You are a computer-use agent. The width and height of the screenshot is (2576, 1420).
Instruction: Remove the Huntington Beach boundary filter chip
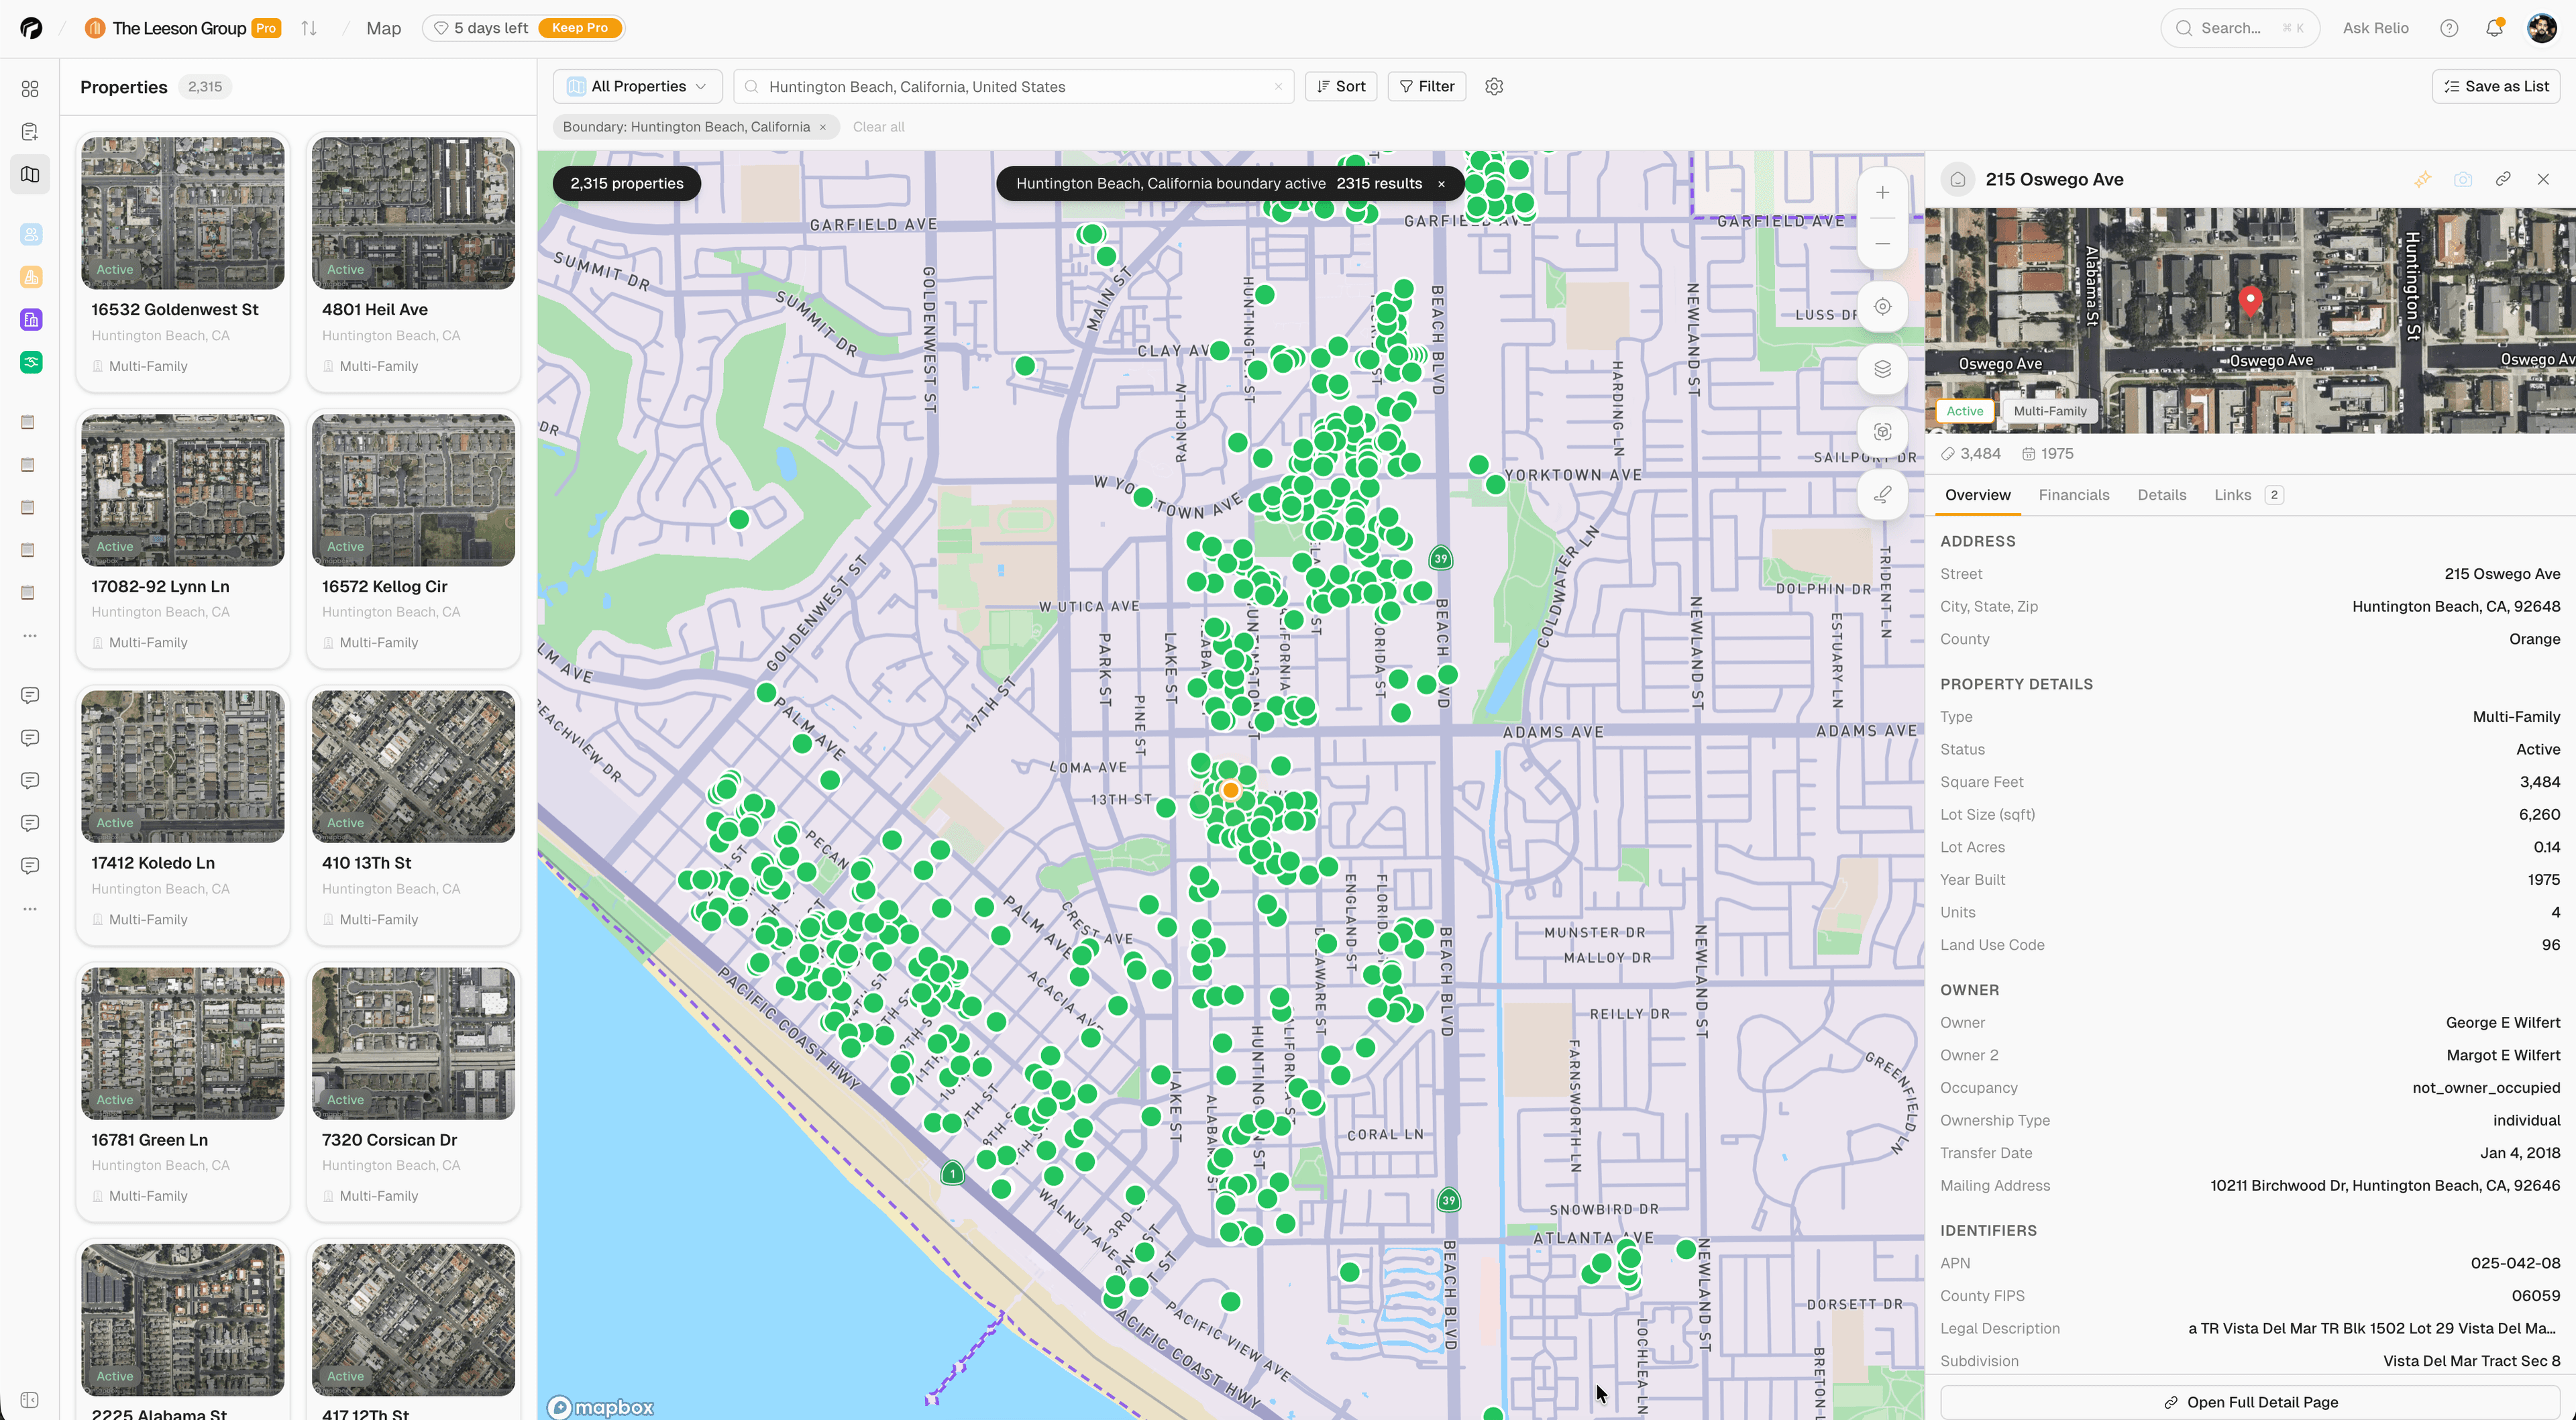pyautogui.click(x=823, y=127)
